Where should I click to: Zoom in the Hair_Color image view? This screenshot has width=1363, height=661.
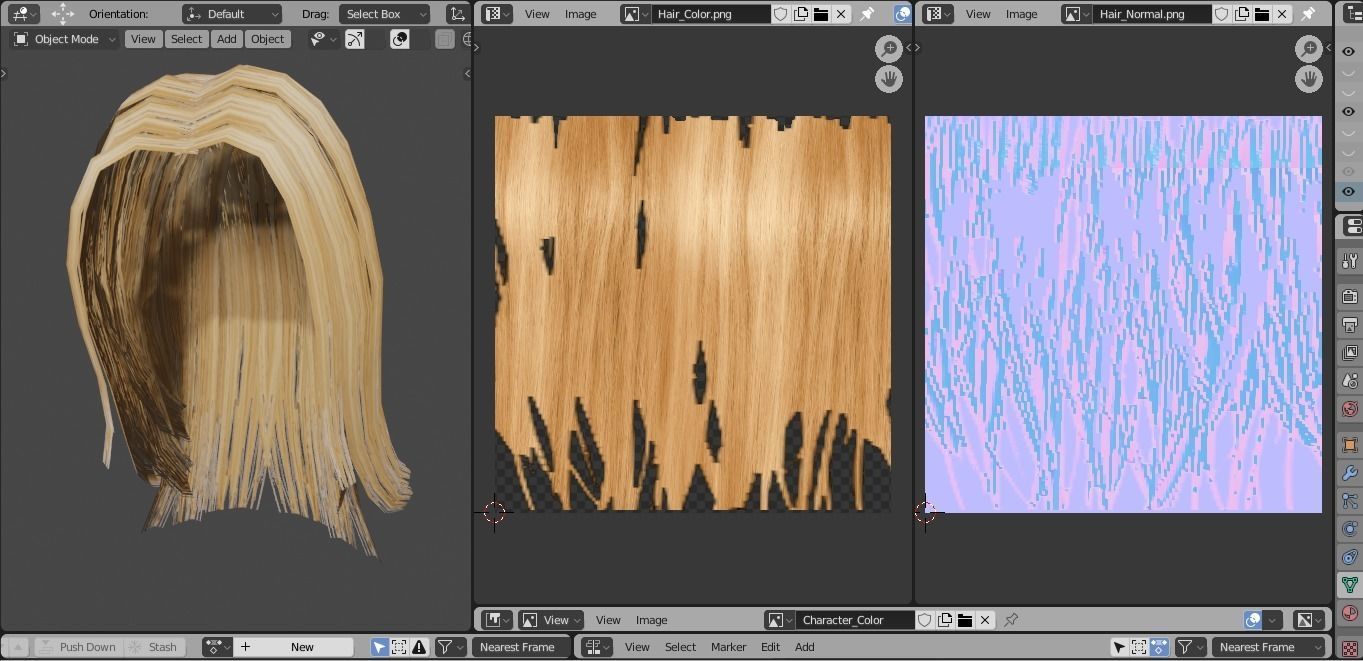click(889, 48)
